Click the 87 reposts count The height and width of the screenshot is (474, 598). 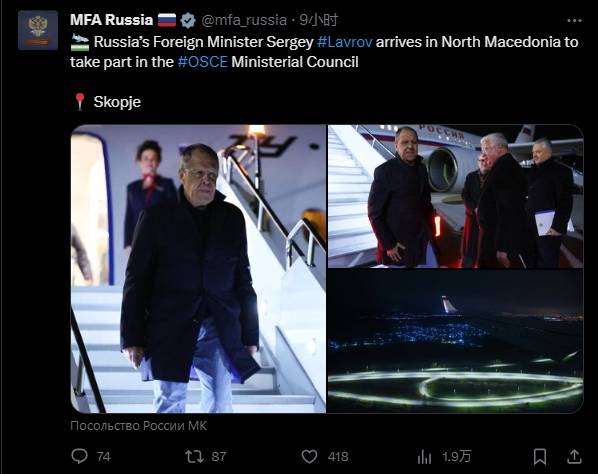click(219, 456)
